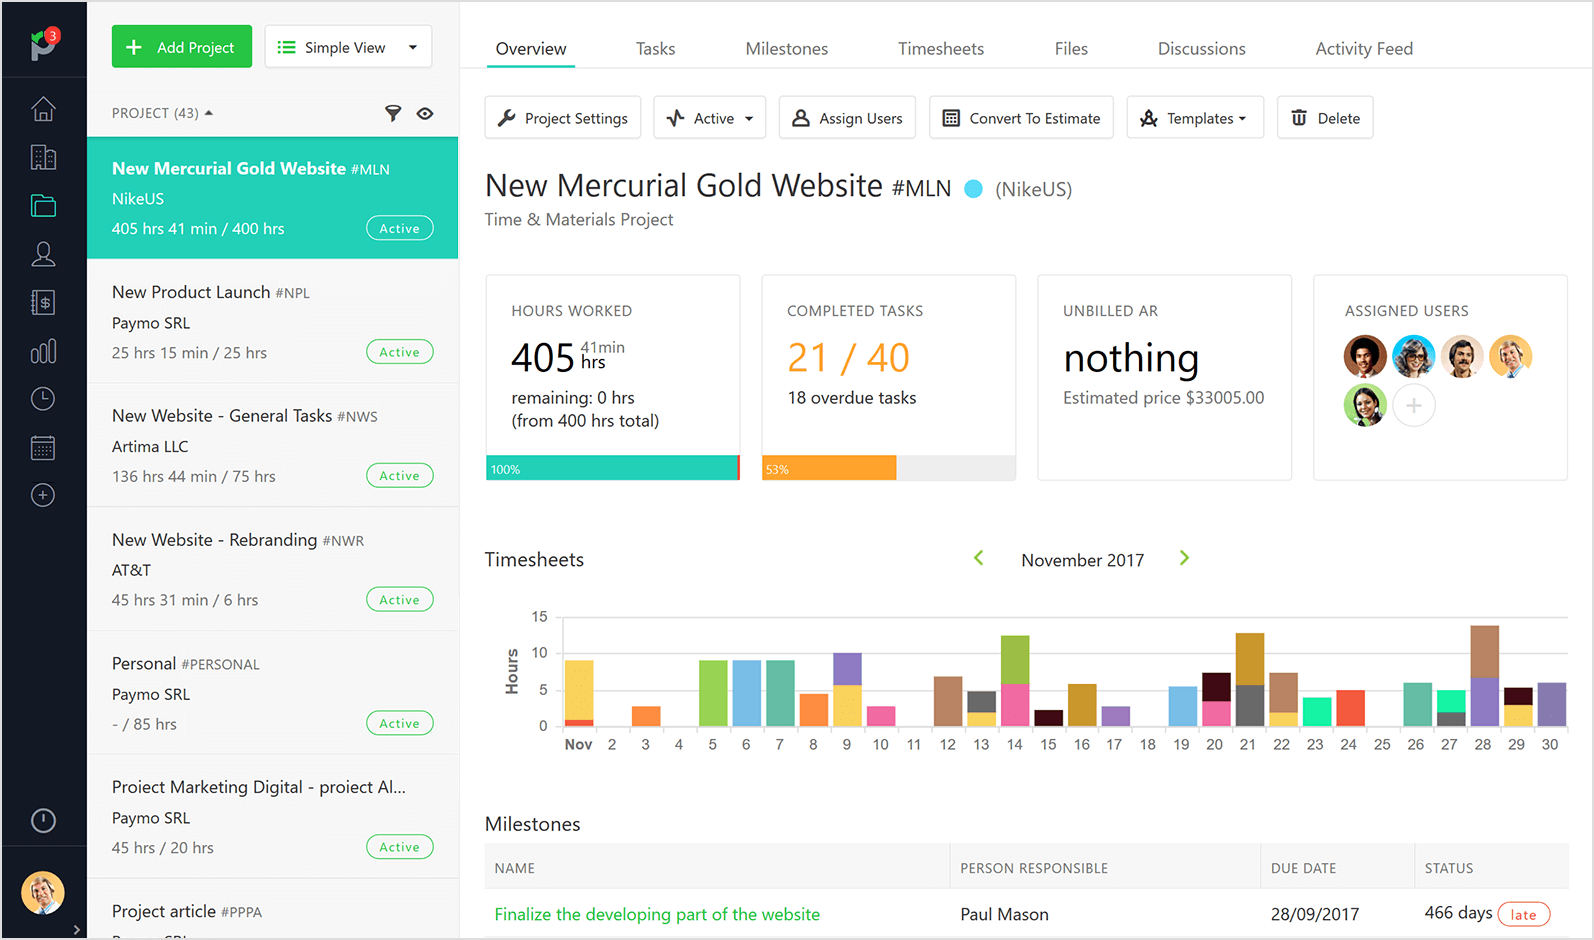Switch to the Files tab
Image resolution: width=1594 pixels, height=940 pixels.
click(1071, 48)
